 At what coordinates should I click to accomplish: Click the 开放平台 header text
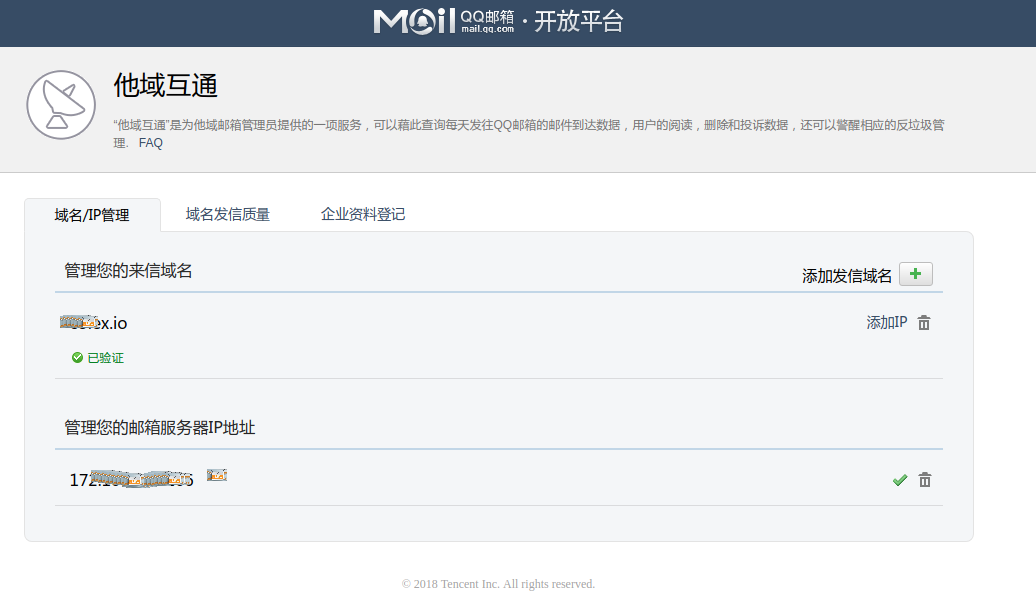tap(578, 21)
